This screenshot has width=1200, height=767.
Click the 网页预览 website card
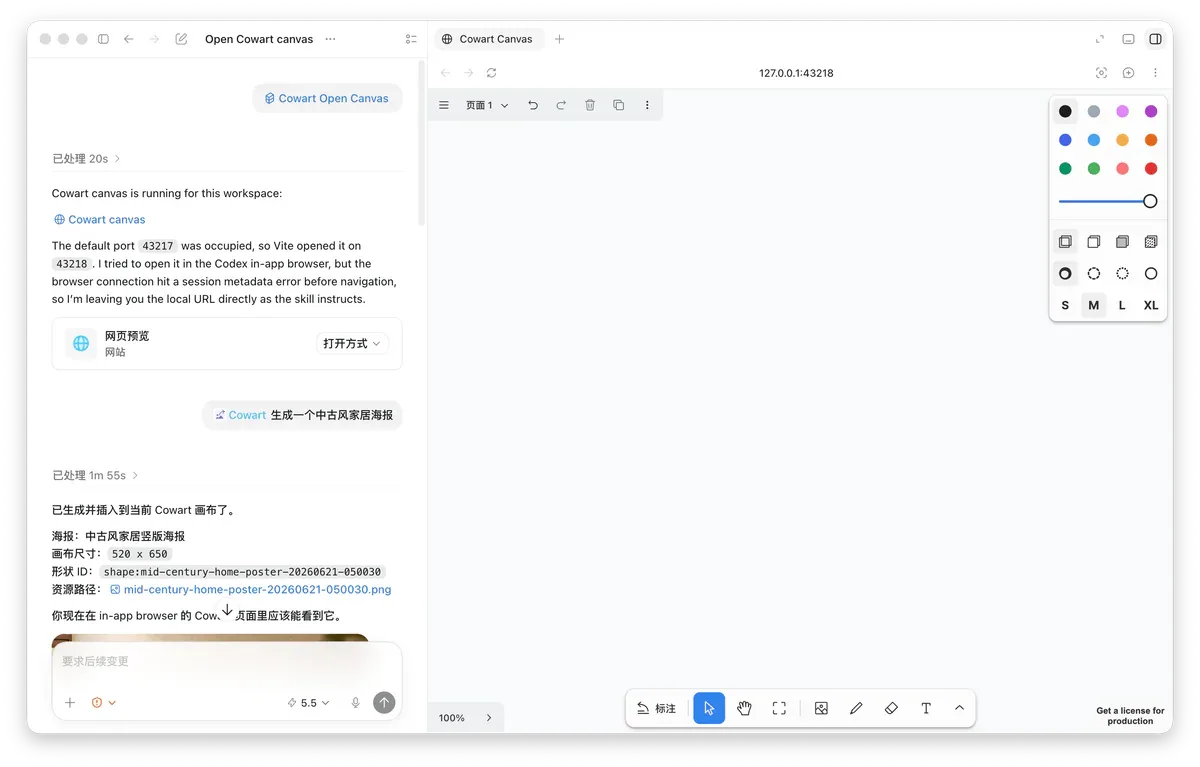point(227,344)
